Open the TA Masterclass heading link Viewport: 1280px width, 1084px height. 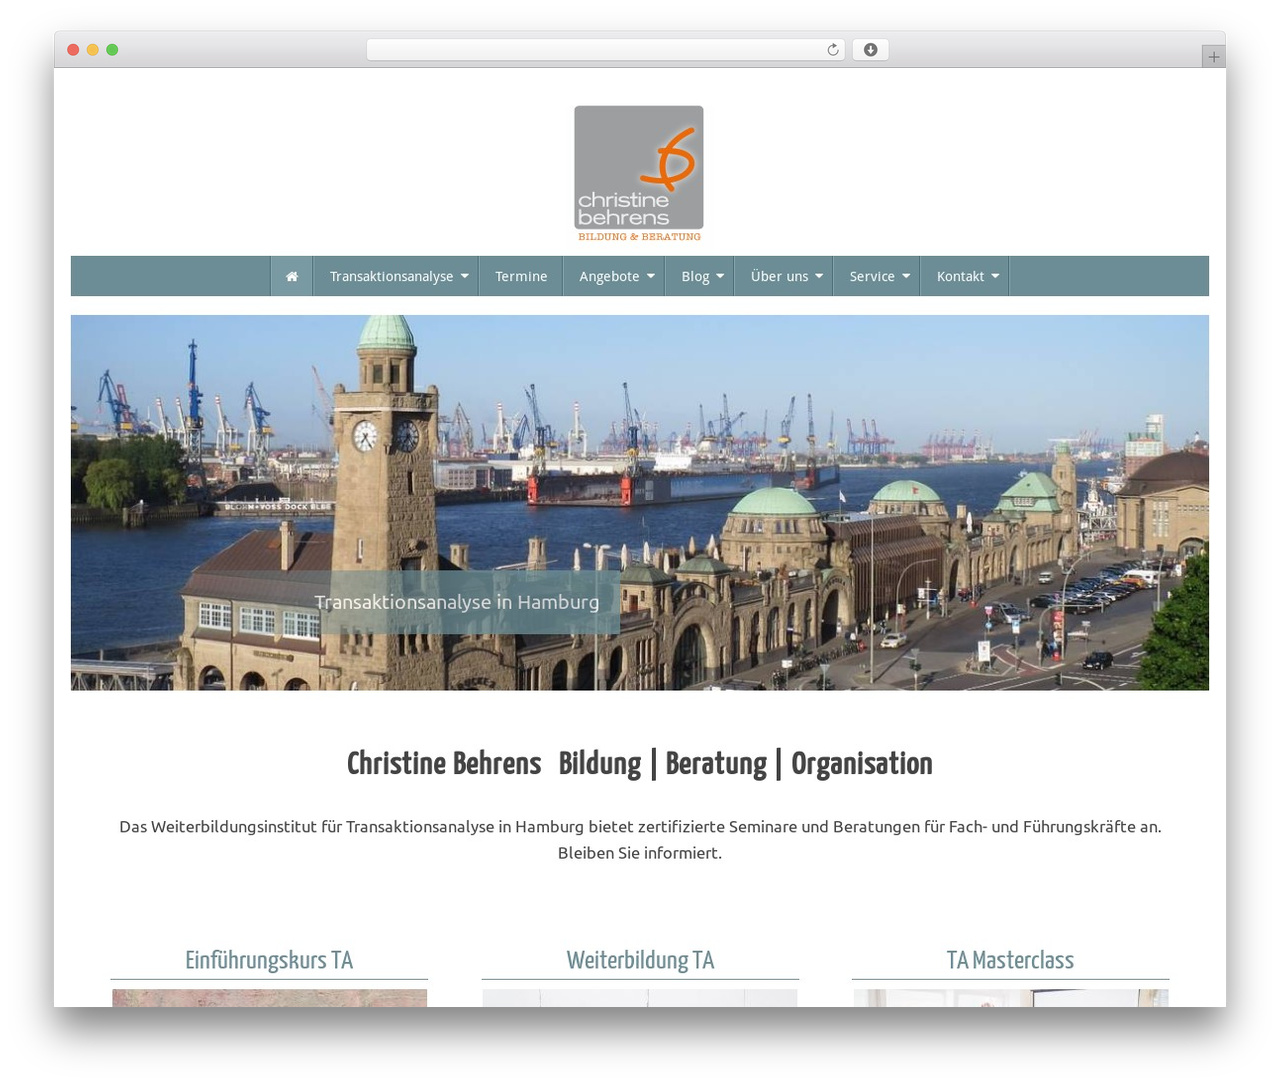point(1010,960)
